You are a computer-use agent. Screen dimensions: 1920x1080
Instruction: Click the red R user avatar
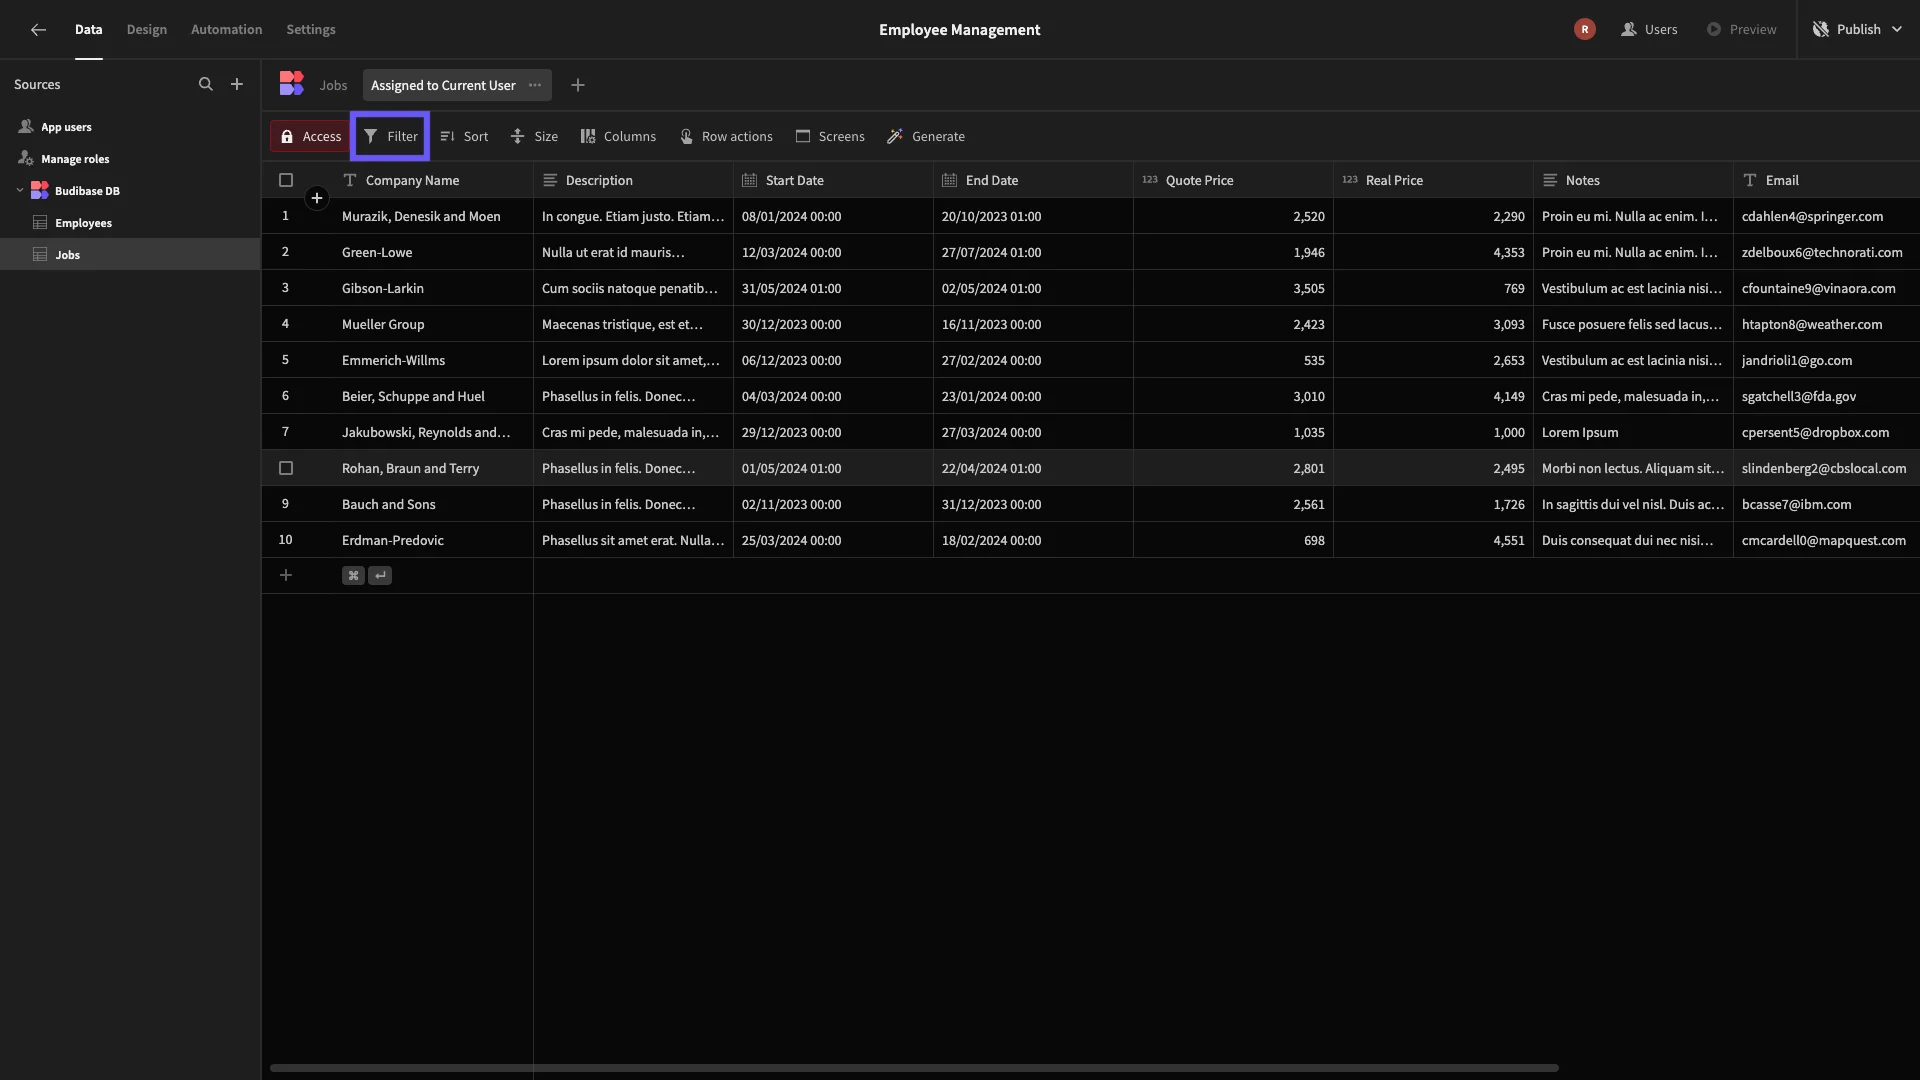click(1584, 29)
